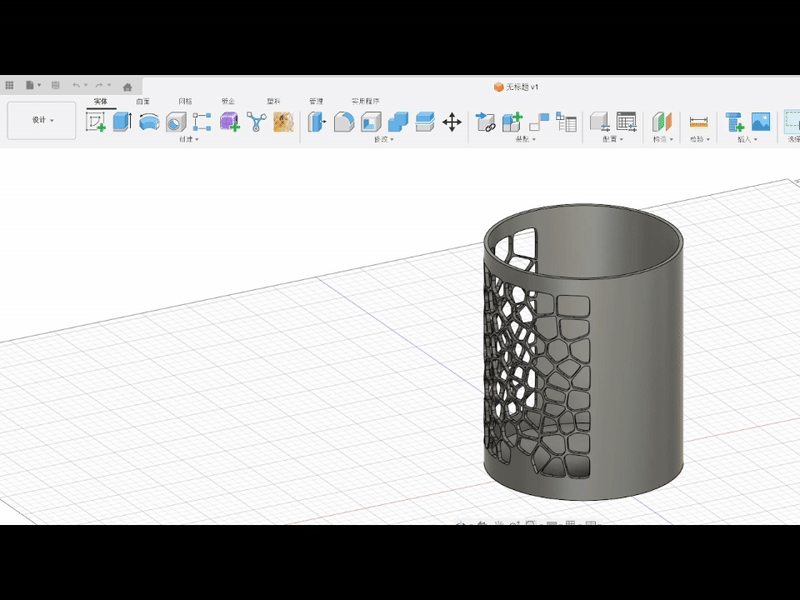Expand the 构造 panel dropdown
800x600 pixels.
click(x=663, y=139)
